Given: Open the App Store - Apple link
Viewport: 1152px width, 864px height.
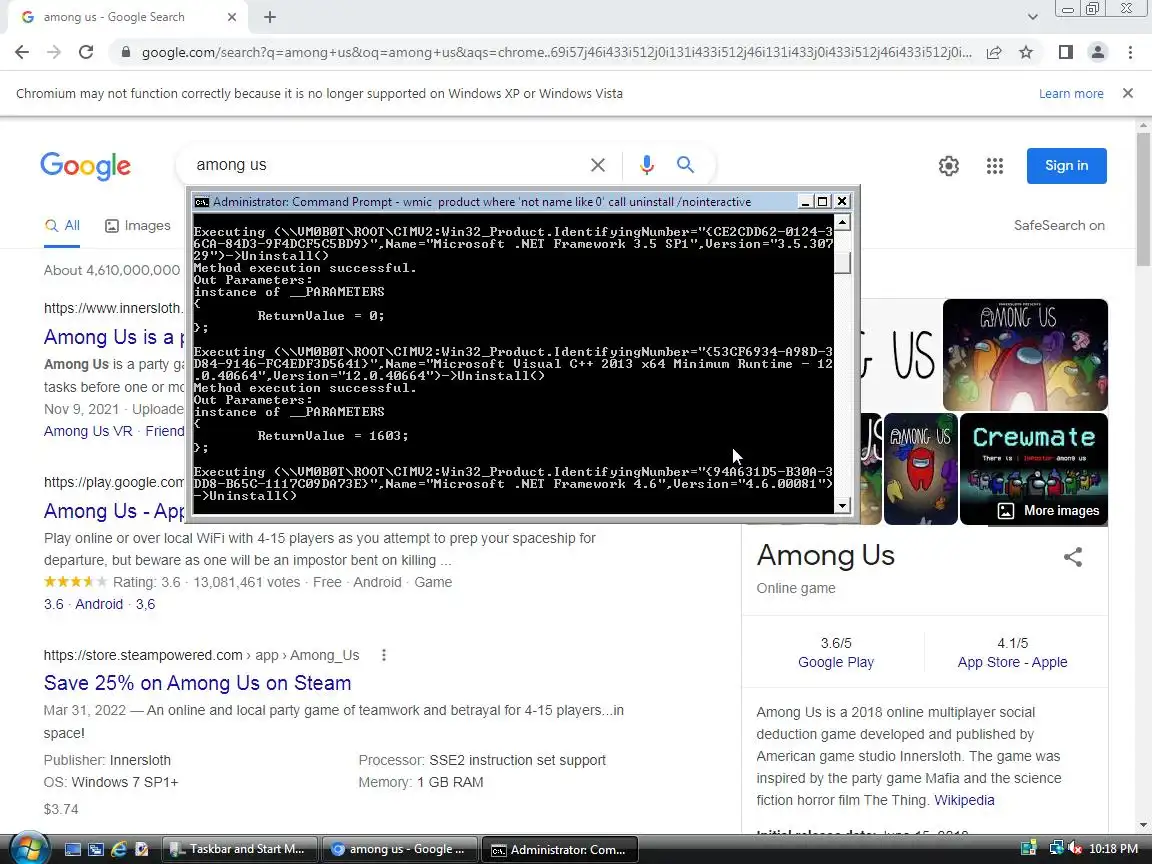Looking at the screenshot, I should coord(1012,662).
